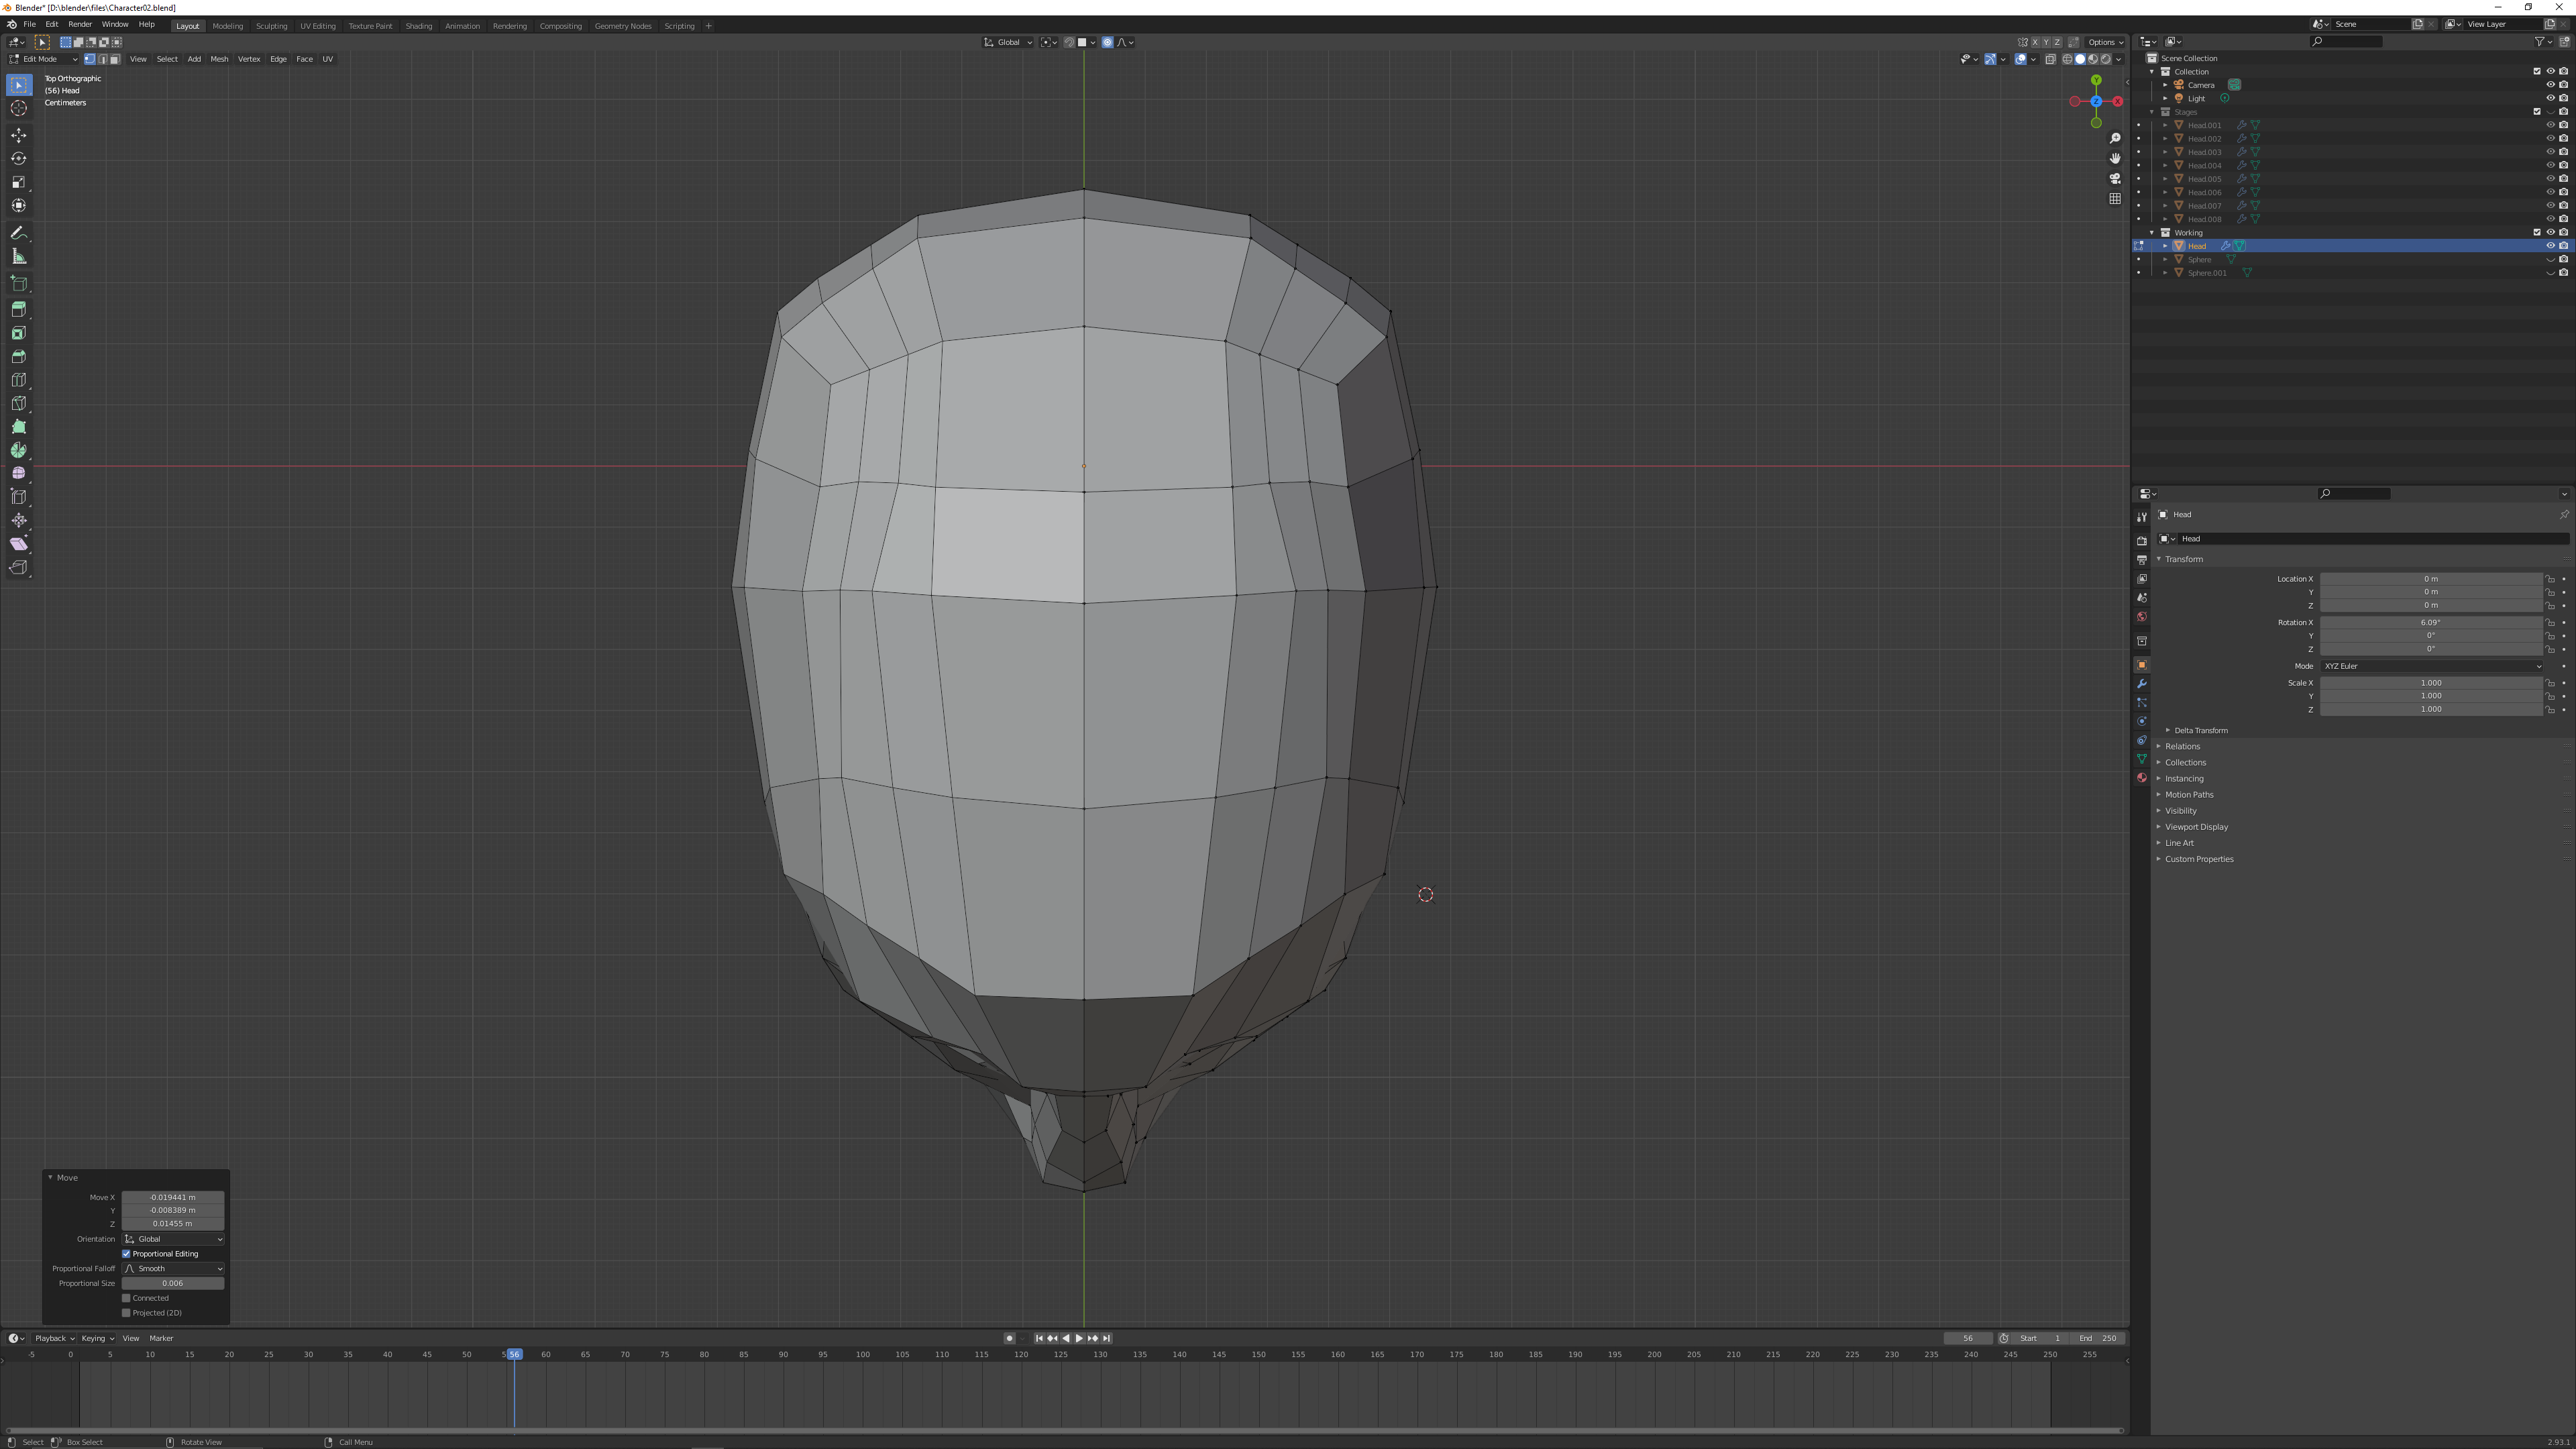Image resolution: width=2576 pixels, height=1449 pixels.
Task: Switch to edge select mode
Action: [102, 59]
